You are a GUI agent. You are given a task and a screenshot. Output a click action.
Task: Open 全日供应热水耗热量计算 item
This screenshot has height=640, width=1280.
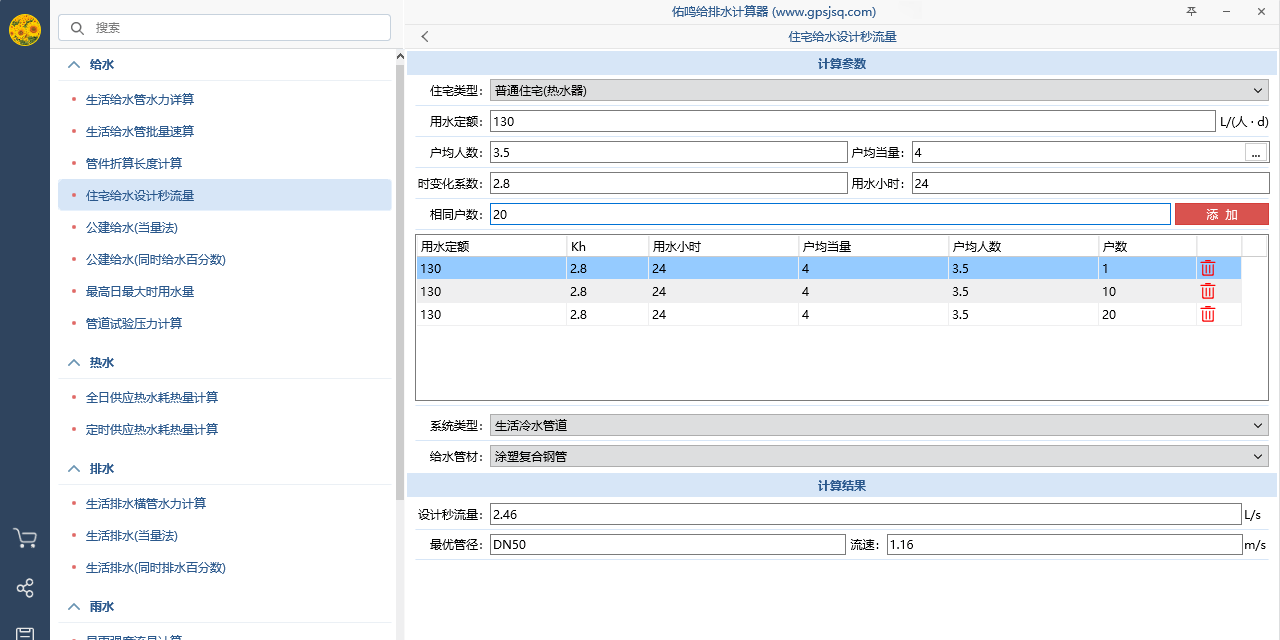152,397
